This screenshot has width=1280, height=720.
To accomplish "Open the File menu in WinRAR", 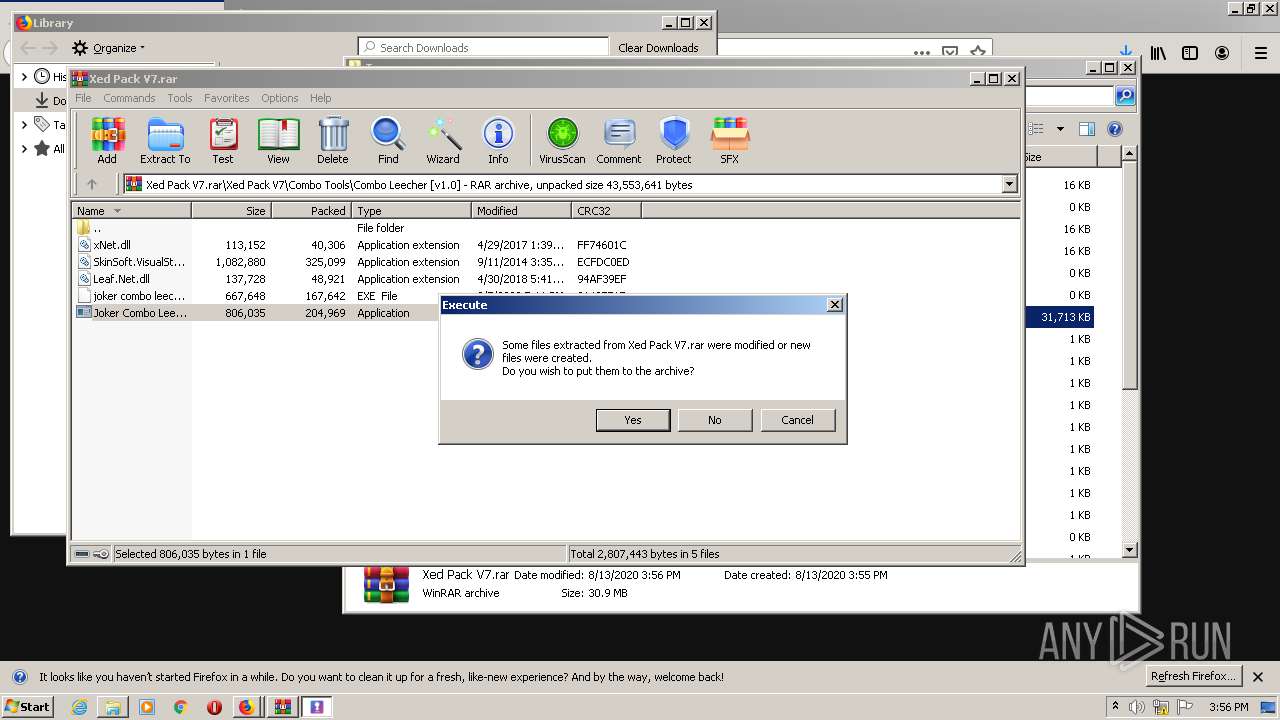I will pyautogui.click(x=83, y=98).
